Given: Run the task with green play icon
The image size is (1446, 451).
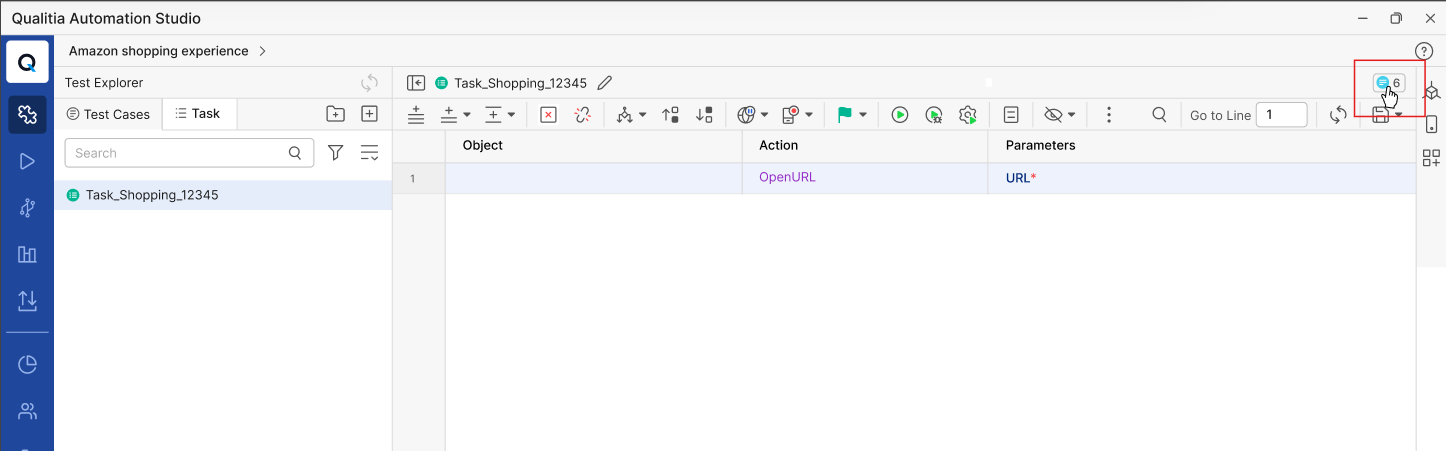Looking at the screenshot, I should [900, 115].
